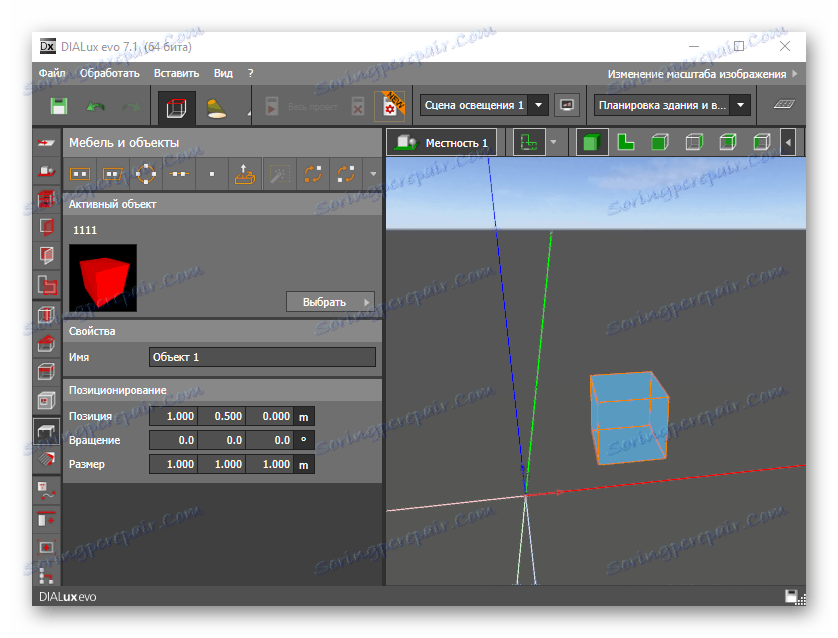Open the 'Вставить' menu
Viewport: 838px width, 638px height.
tap(176, 73)
